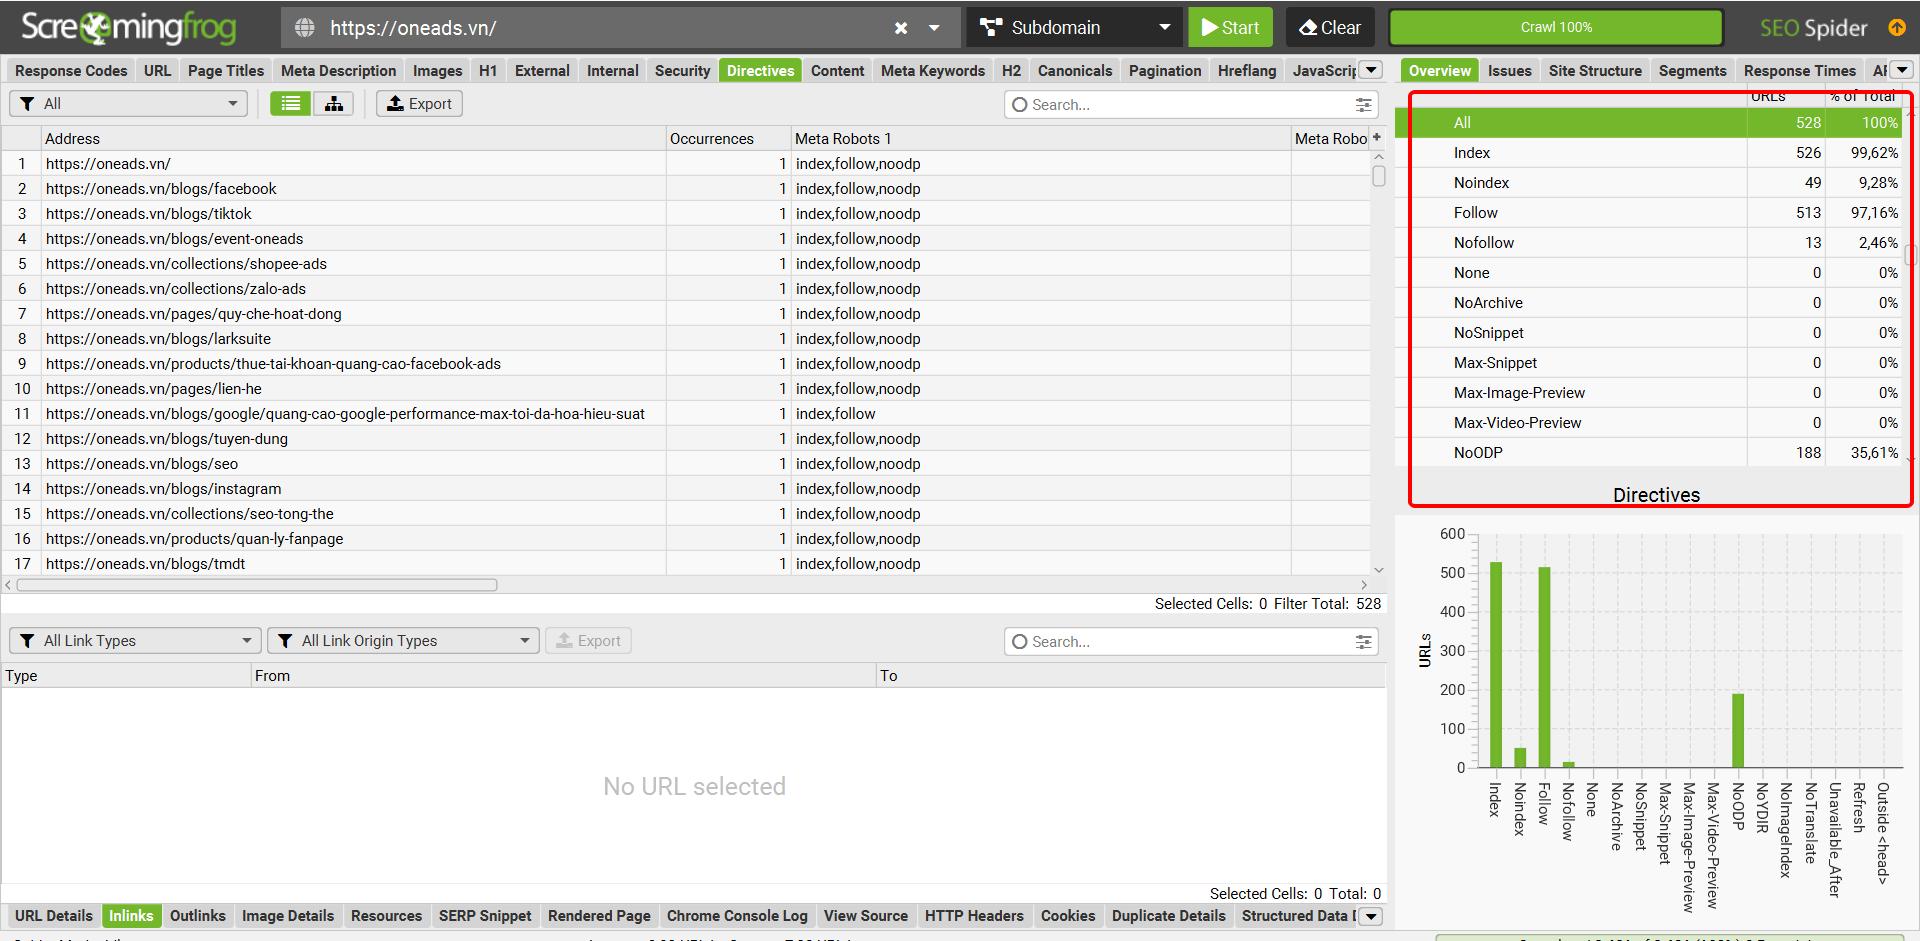Image resolution: width=1920 pixels, height=941 pixels.
Task: Switch to the Issues tab in right panel
Action: pos(1509,70)
